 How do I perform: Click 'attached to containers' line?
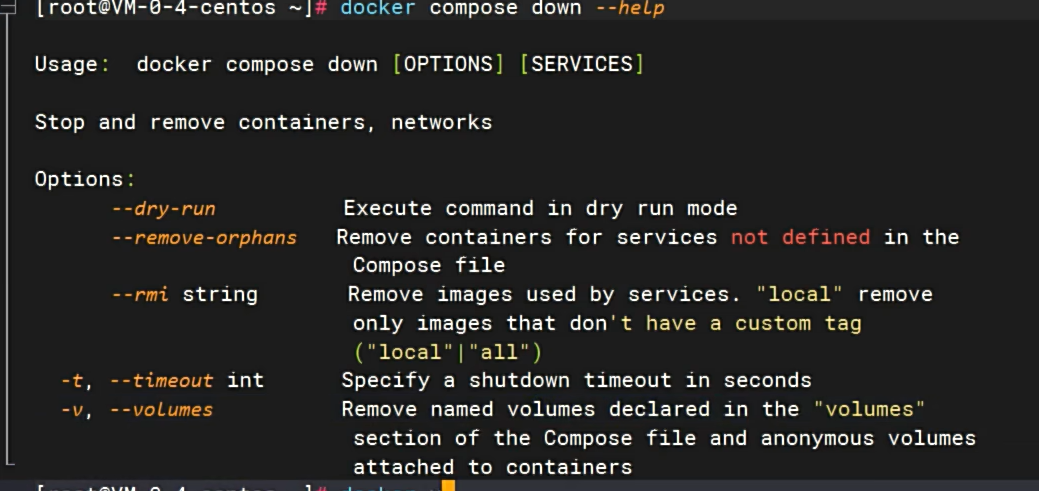point(493,468)
